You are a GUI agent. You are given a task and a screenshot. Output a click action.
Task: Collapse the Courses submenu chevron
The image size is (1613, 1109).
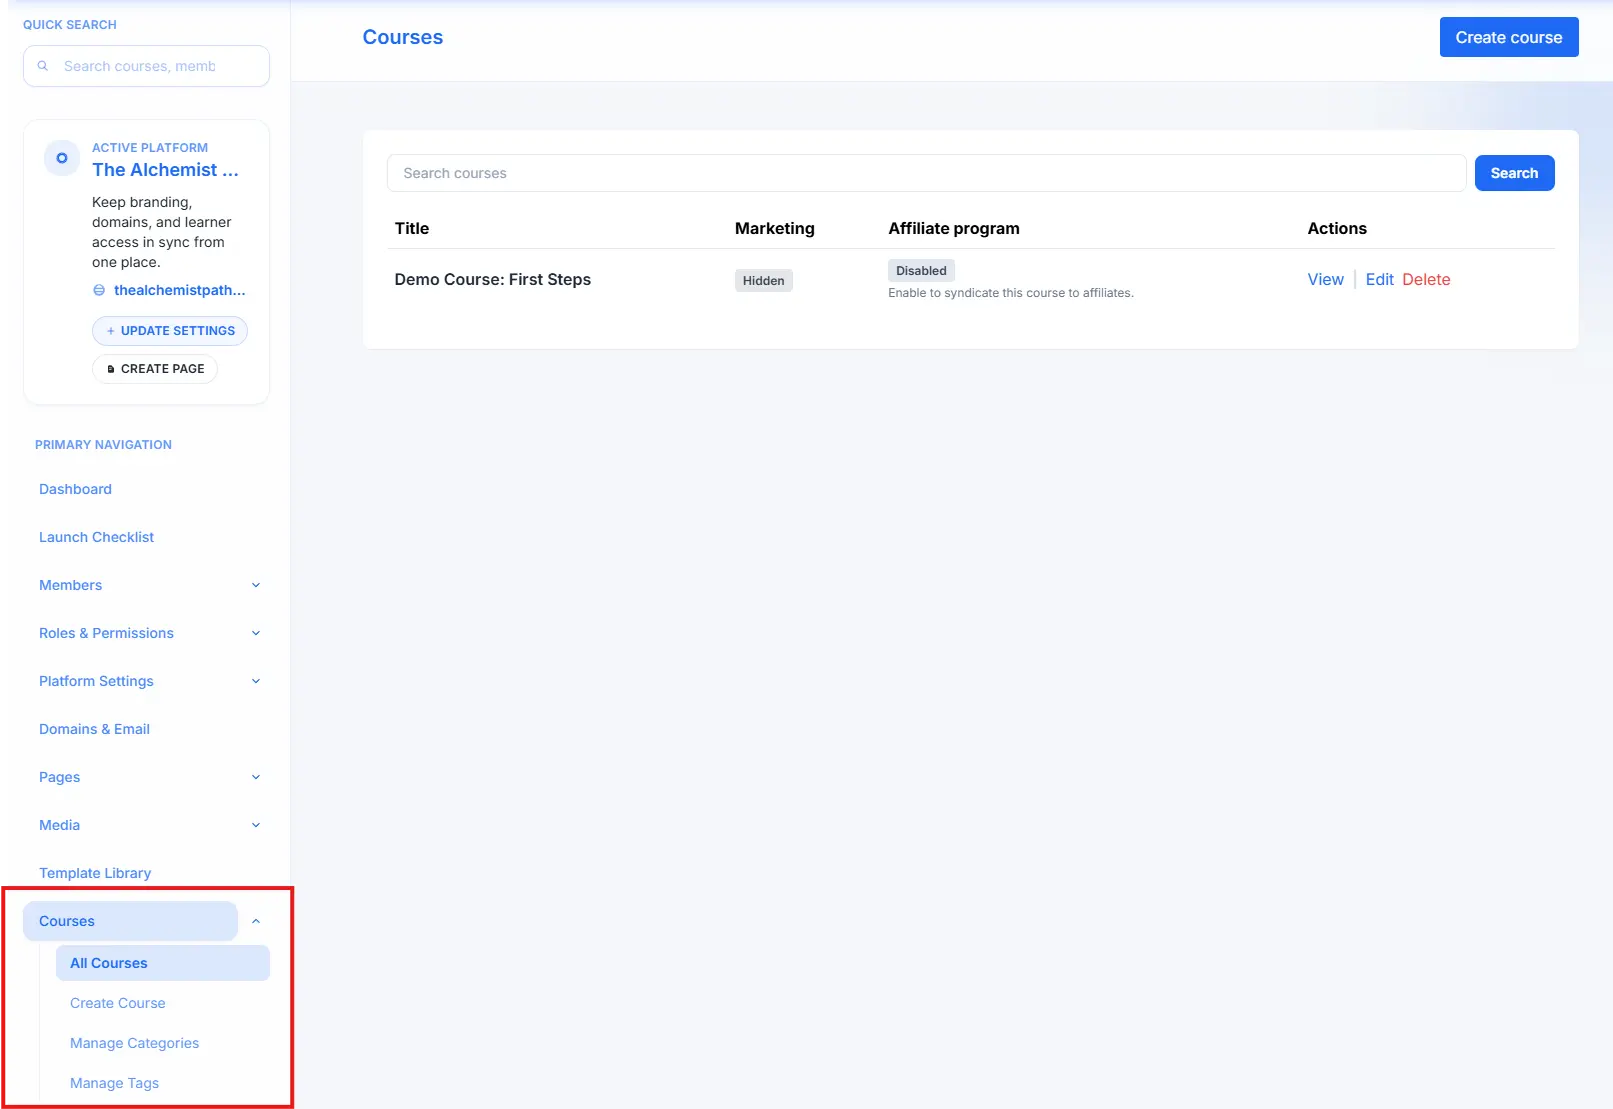pyautogui.click(x=256, y=921)
